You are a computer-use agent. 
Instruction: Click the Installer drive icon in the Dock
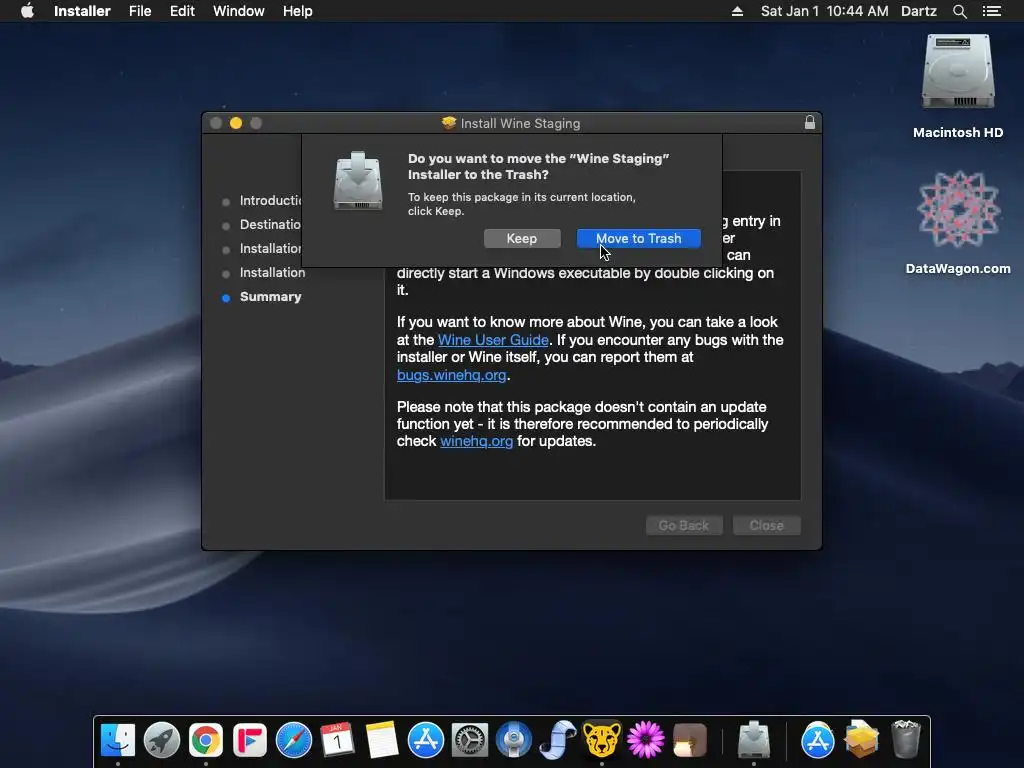point(754,739)
